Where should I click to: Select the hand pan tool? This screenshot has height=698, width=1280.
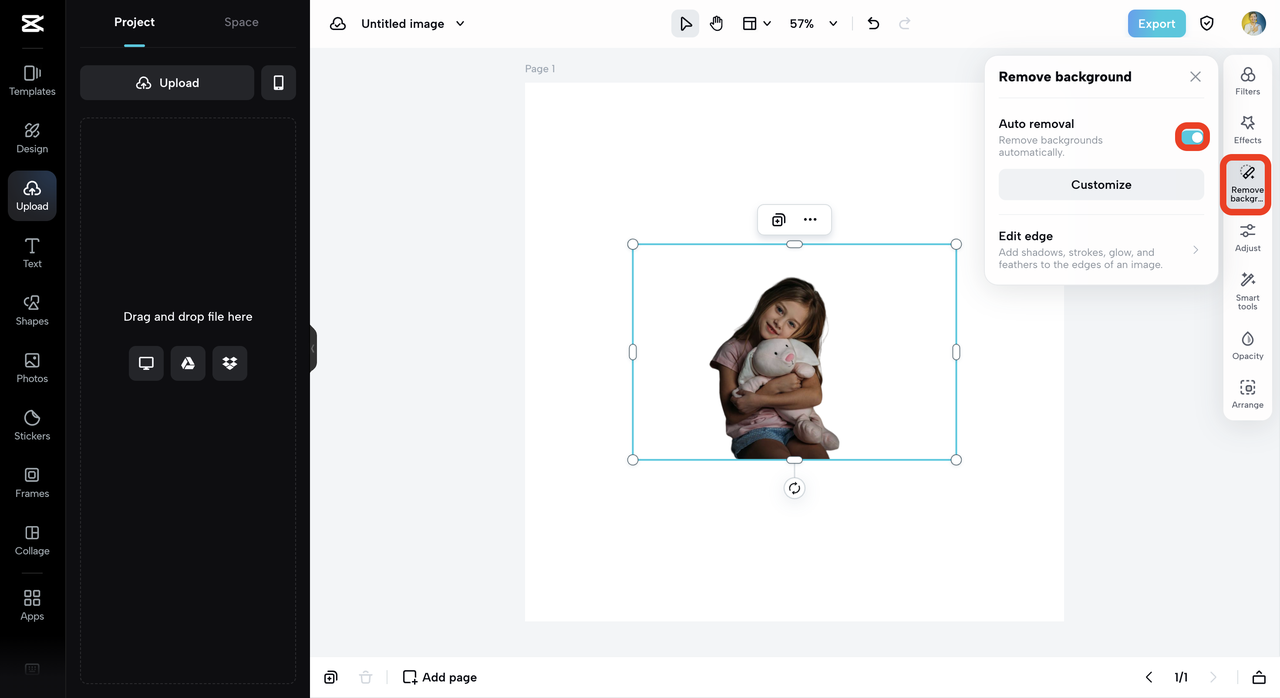[x=716, y=23]
